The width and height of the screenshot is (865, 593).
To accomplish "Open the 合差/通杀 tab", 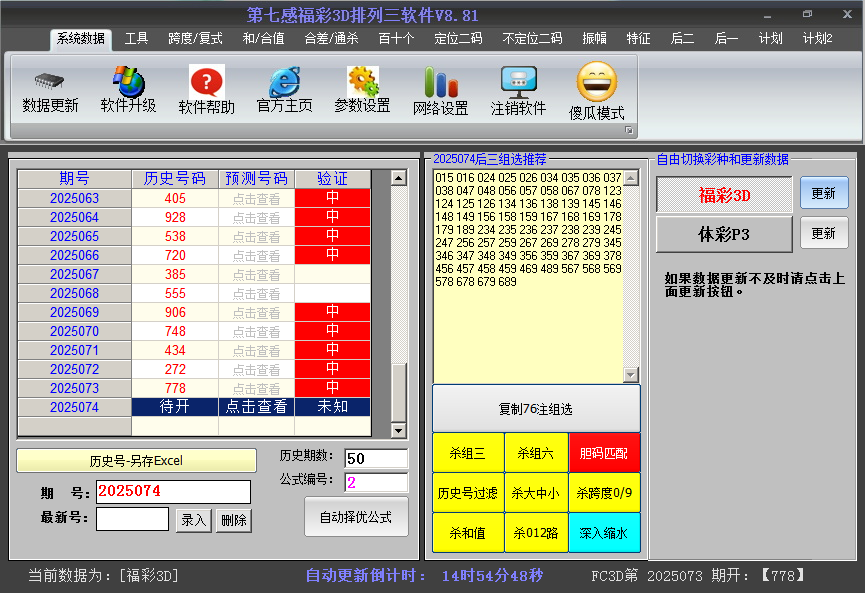I will pyautogui.click(x=332, y=39).
